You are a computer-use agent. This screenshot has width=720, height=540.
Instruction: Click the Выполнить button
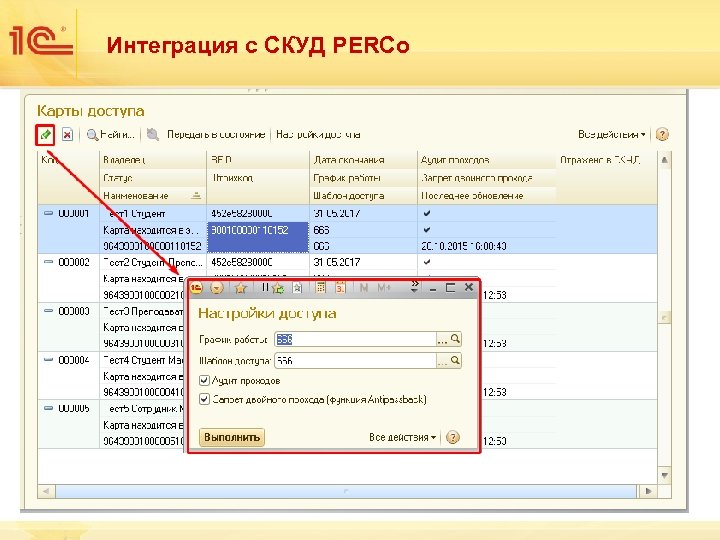coord(232,437)
